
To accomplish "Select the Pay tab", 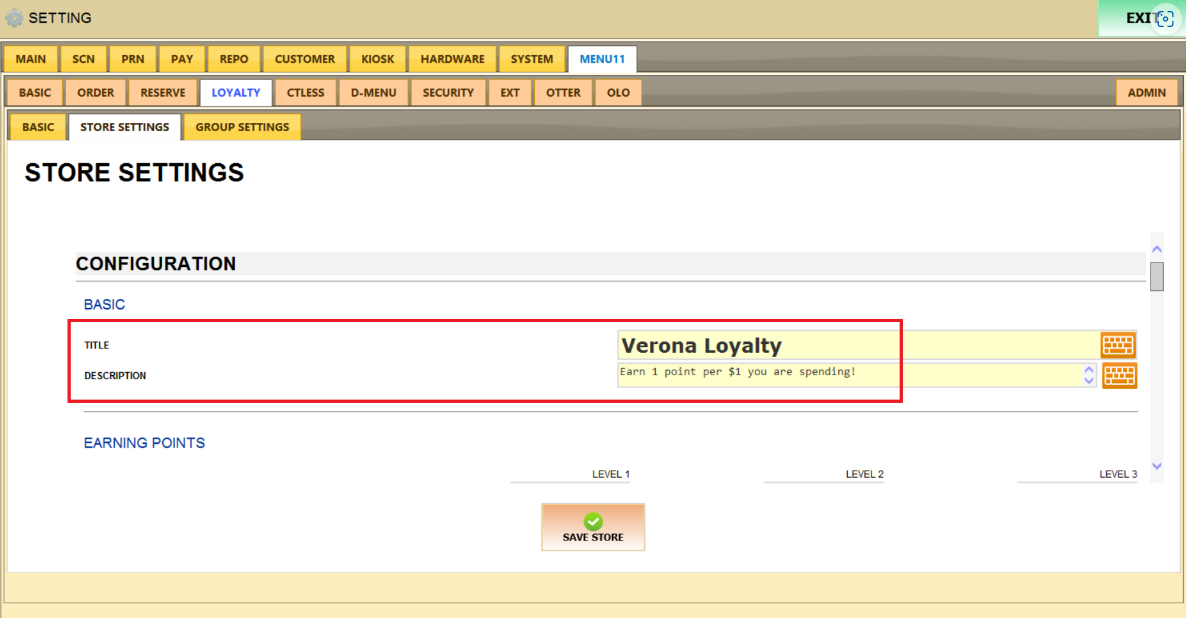I will click(x=182, y=59).
